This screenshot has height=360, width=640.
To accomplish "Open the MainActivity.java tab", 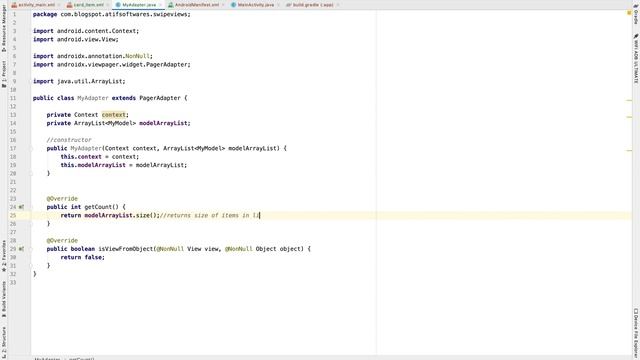I will click(x=256, y=5).
